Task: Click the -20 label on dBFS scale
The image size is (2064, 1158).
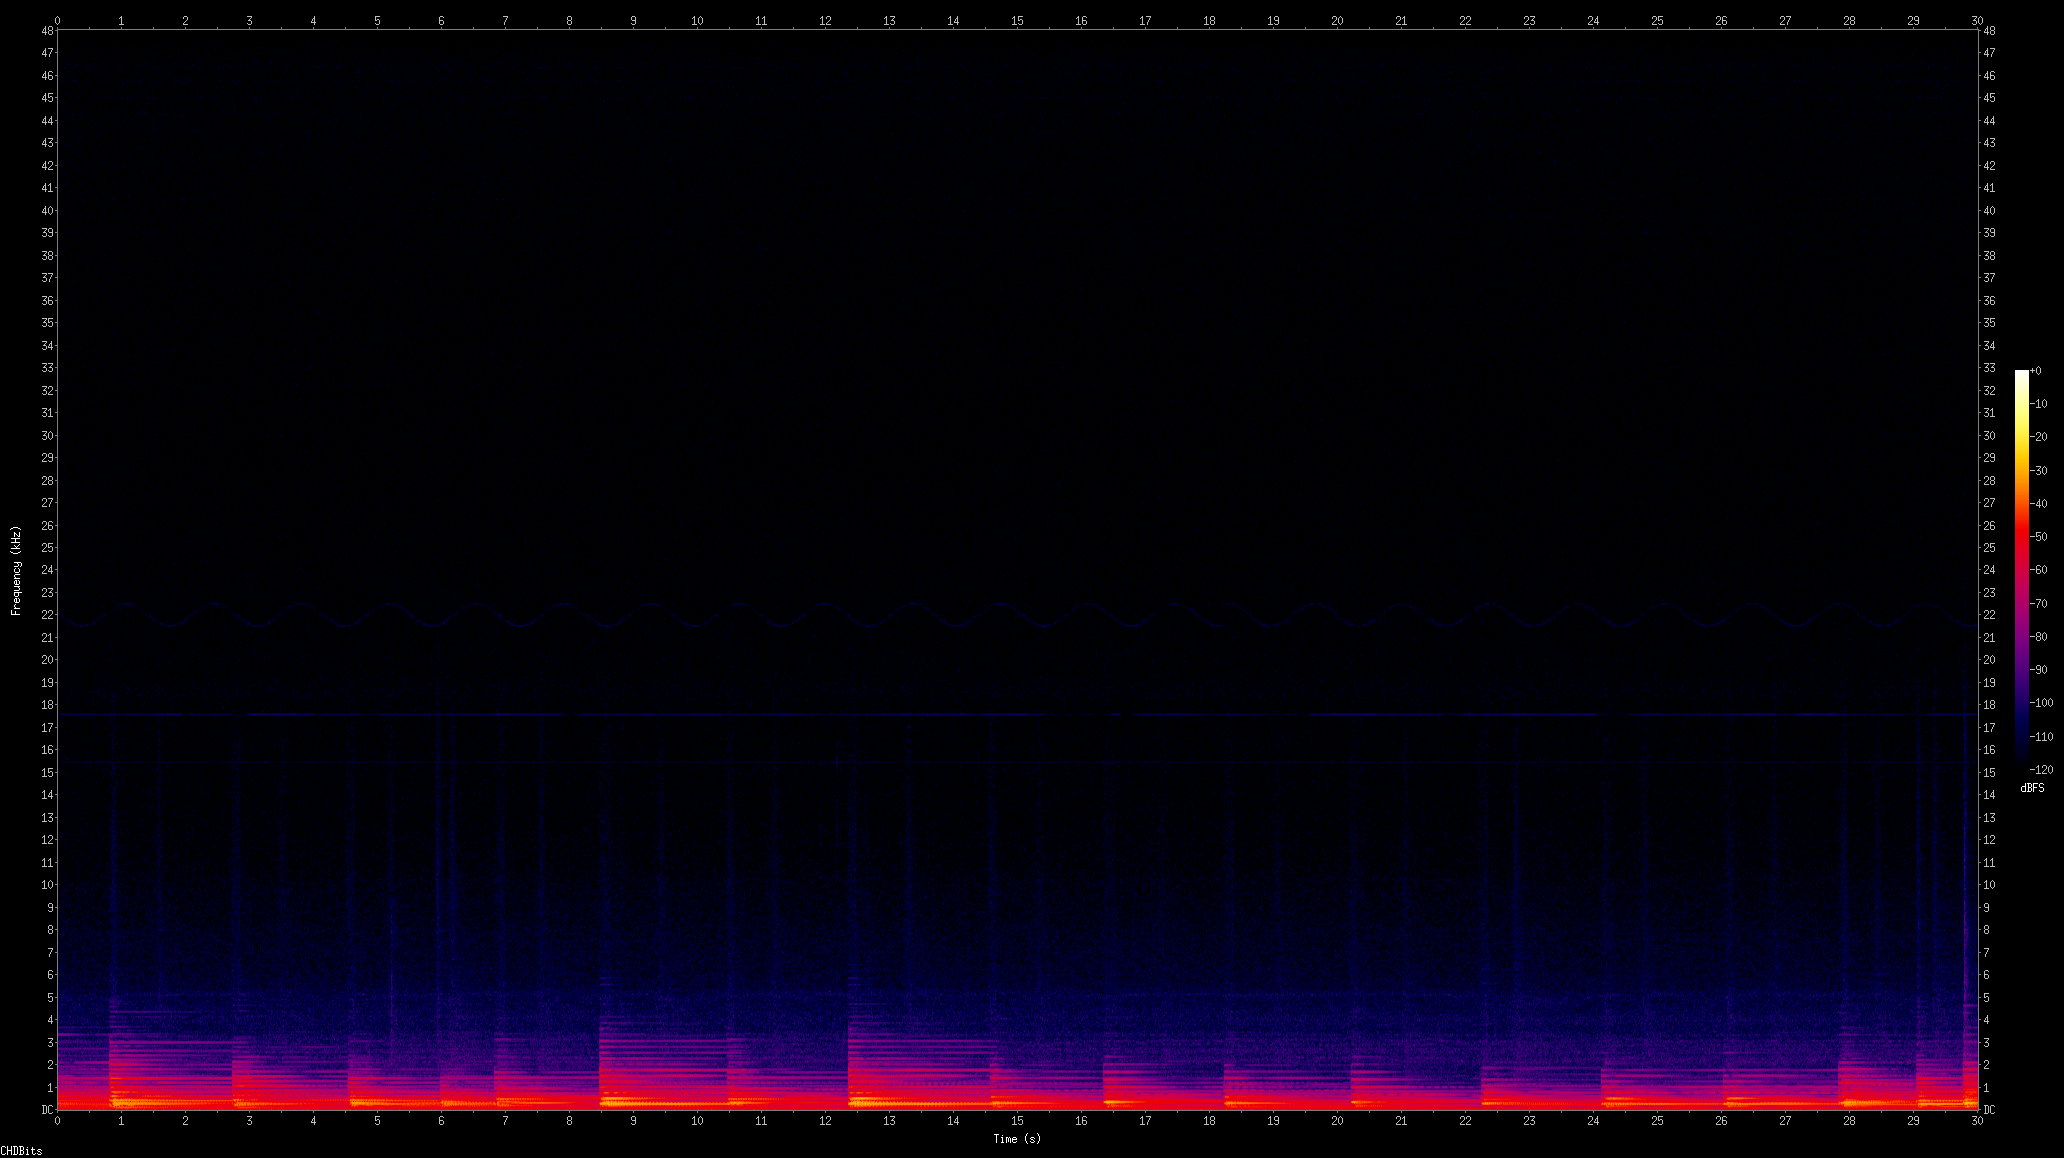Action: 2040,437
